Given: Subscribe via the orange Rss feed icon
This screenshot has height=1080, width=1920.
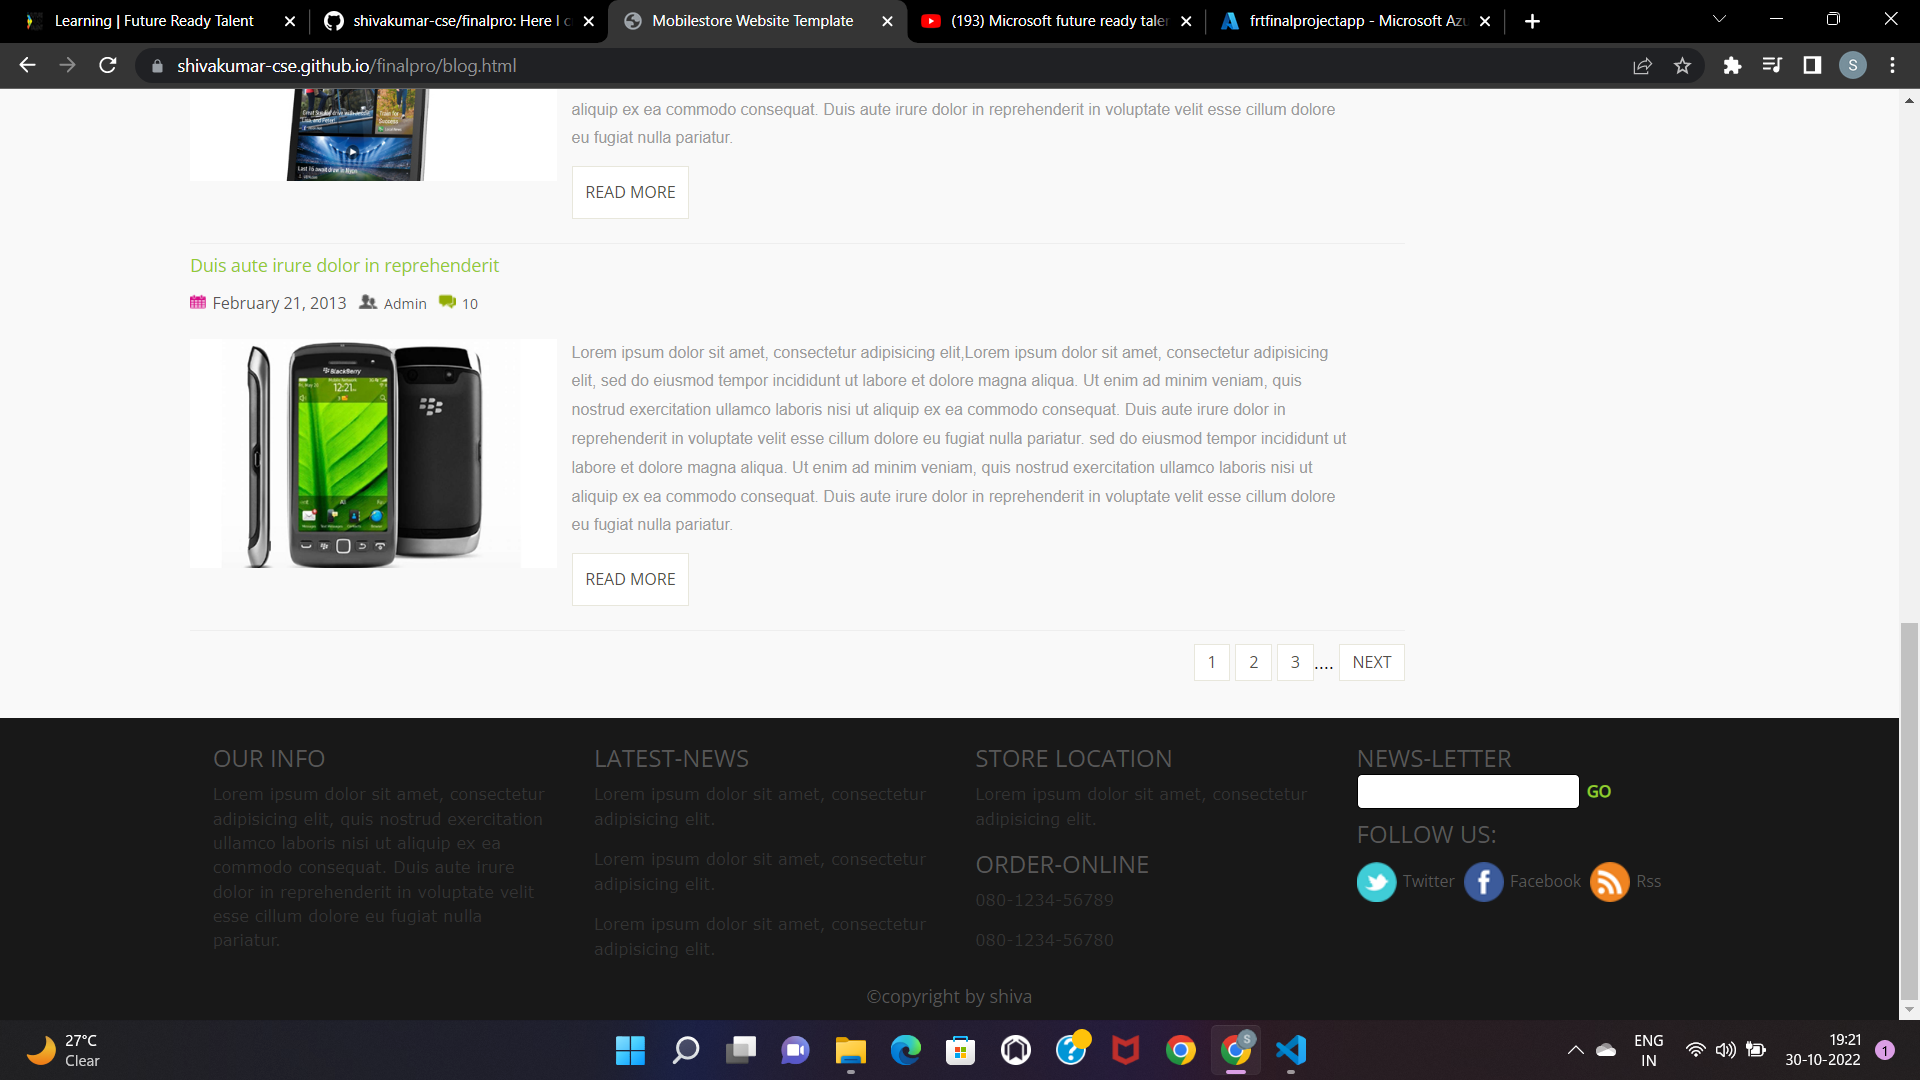Looking at the screenshot, I should click(1608, 881).
